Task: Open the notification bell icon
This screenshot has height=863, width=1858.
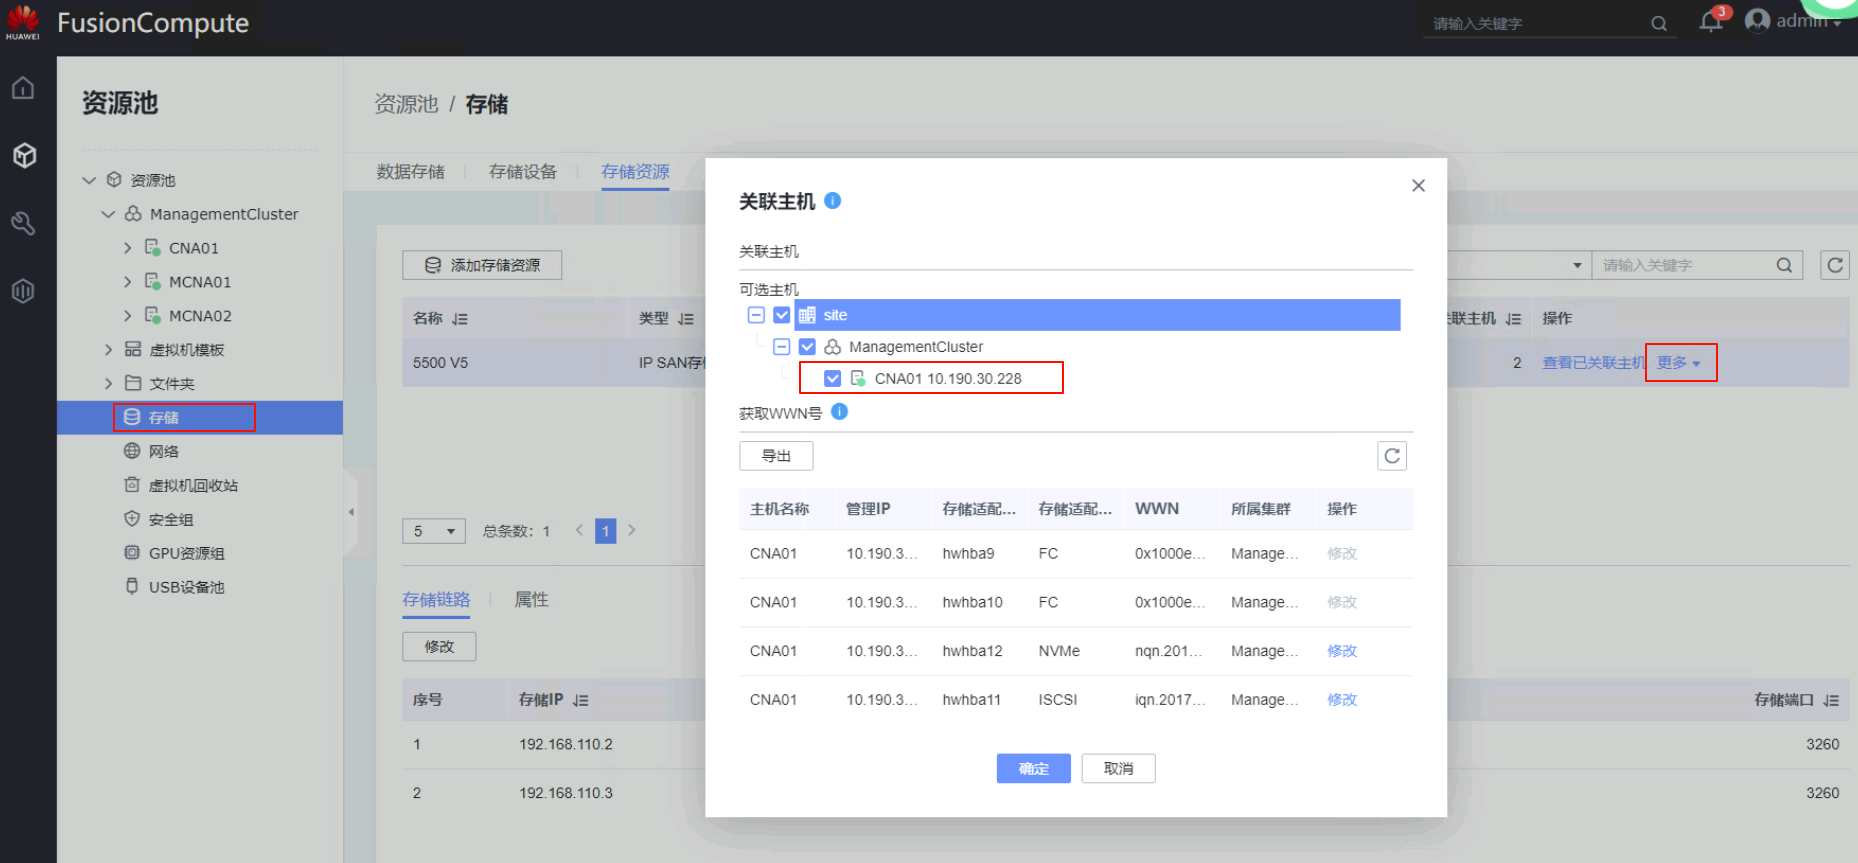Action: tap(1710, 22)
